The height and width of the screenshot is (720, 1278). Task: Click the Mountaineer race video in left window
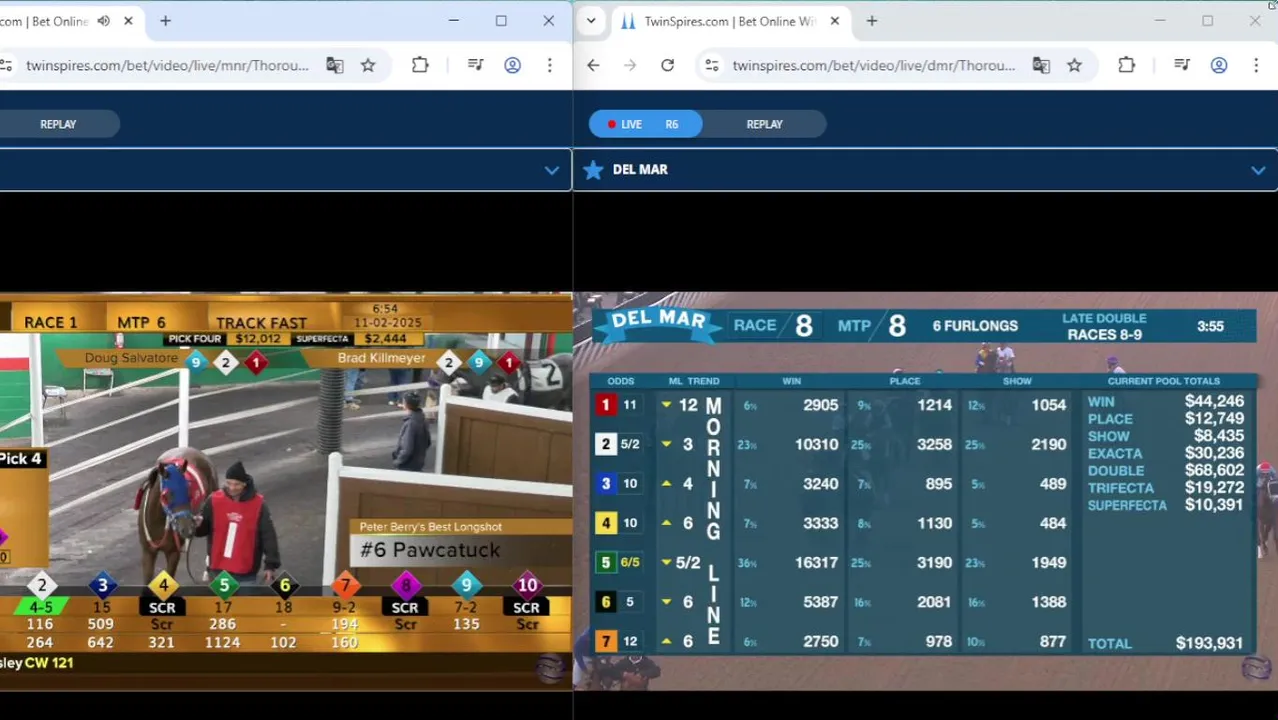point(286,491)
